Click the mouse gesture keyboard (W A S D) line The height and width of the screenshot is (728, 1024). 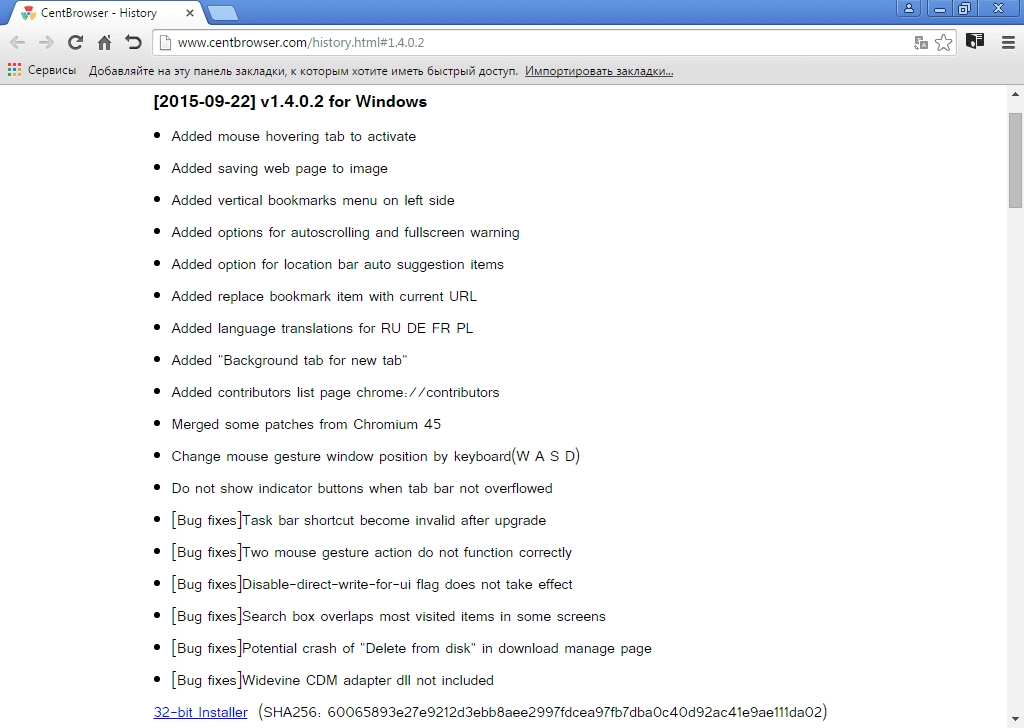coord(376,456)
